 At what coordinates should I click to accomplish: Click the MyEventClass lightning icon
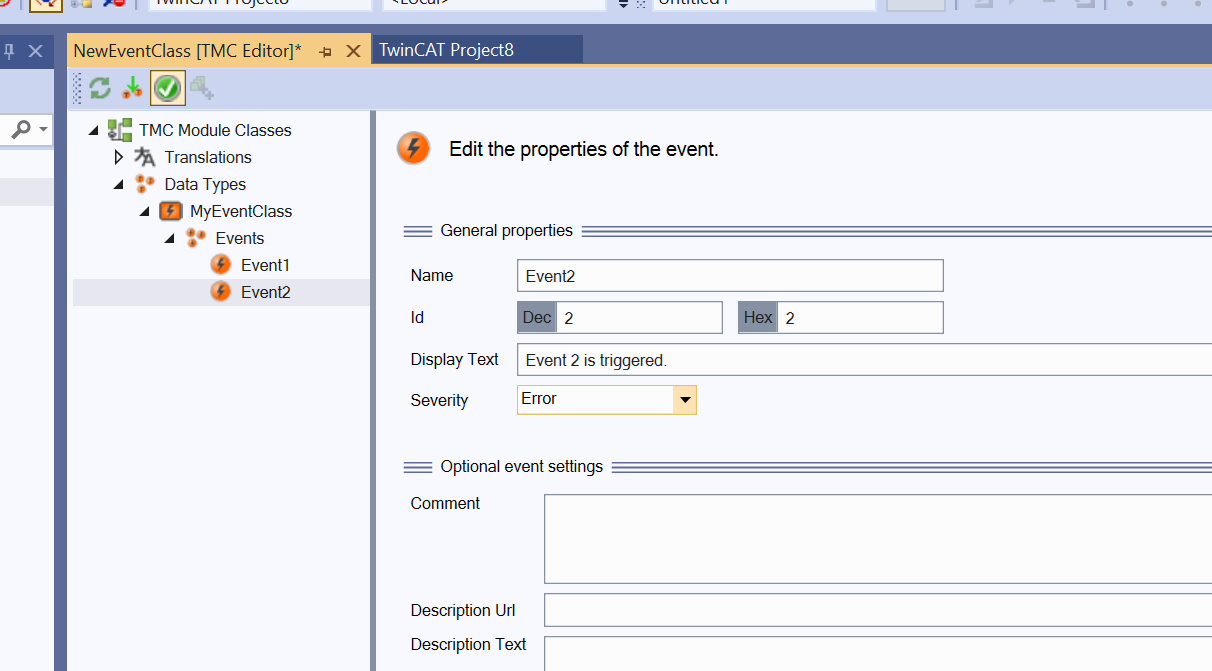(171, 211)
